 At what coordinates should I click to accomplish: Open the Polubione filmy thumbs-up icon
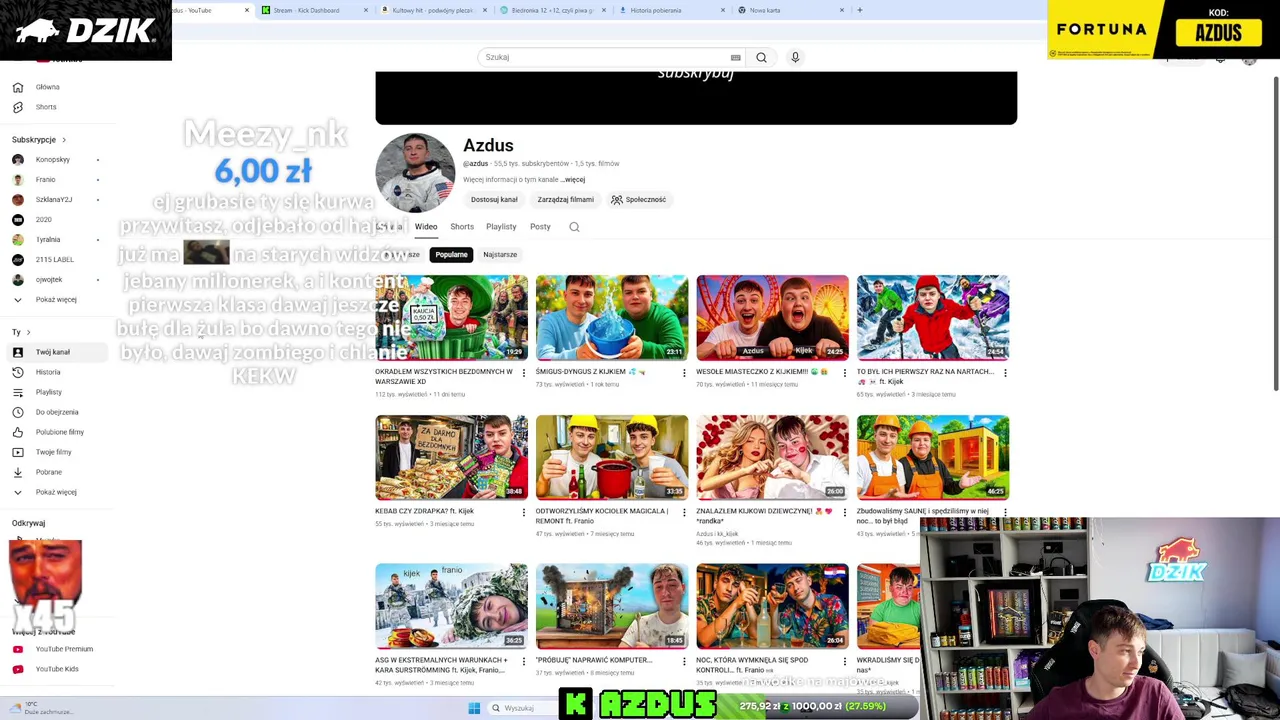pos(17,432)
